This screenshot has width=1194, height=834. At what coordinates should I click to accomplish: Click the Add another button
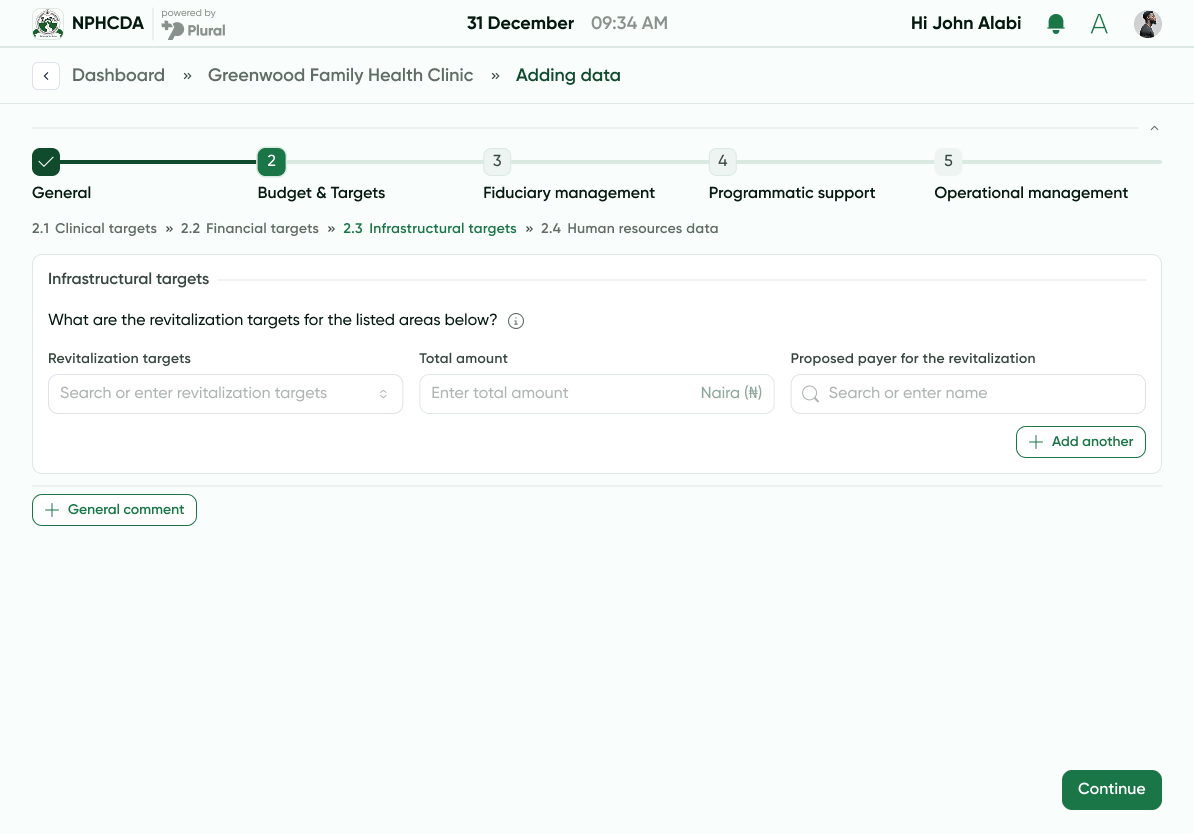1081,442
